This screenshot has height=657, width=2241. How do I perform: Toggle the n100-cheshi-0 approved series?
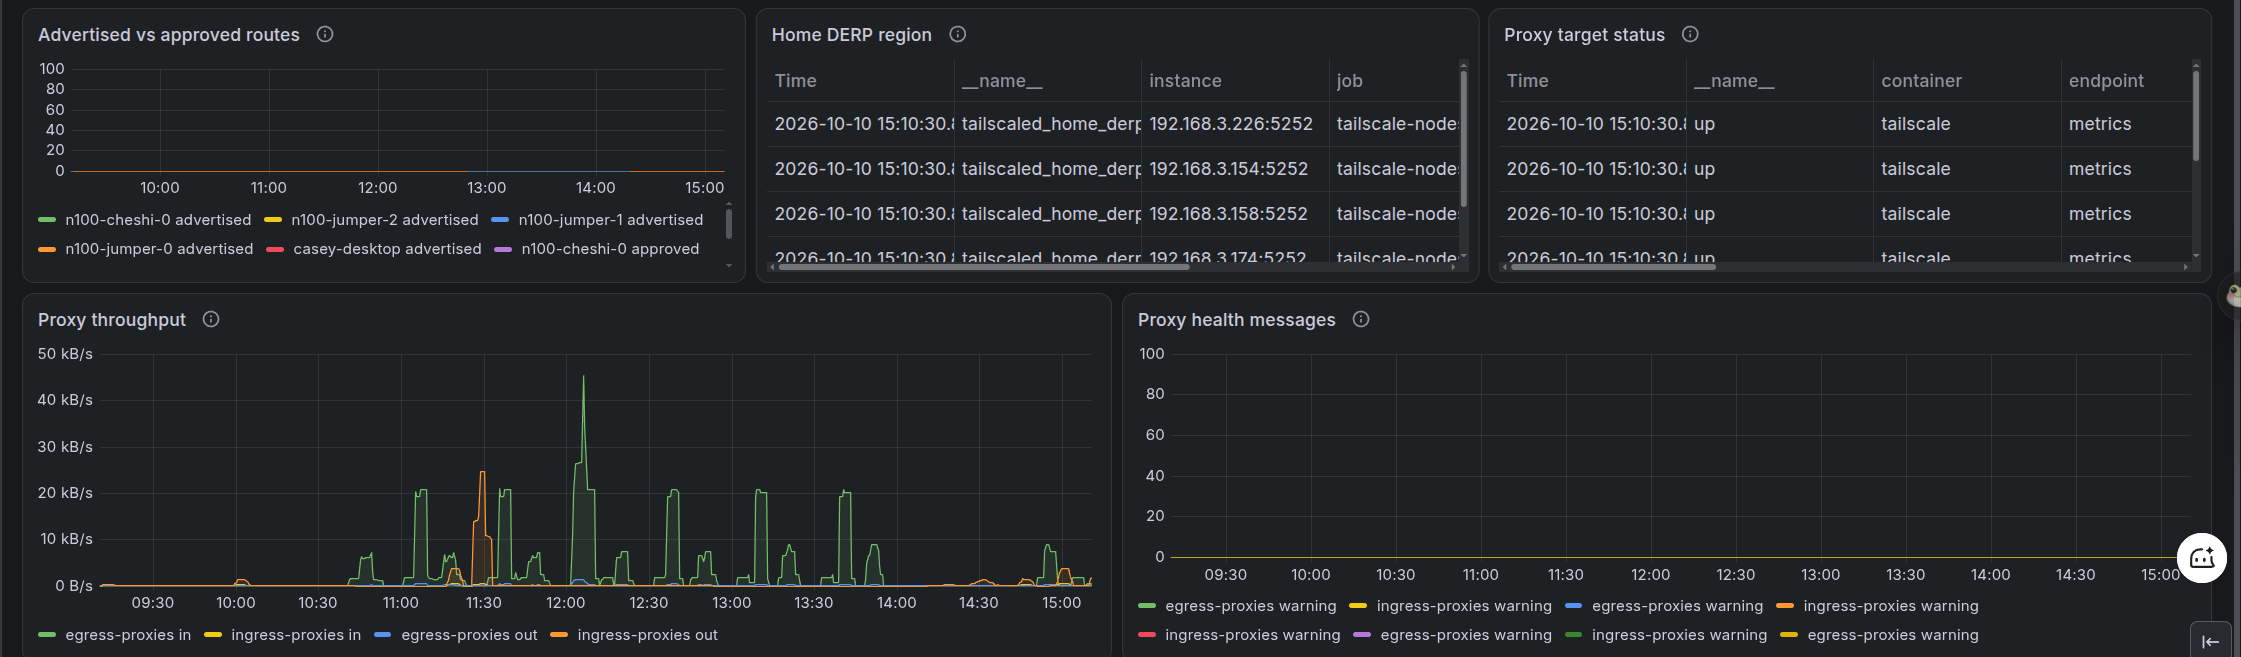(x=610, y=249)
